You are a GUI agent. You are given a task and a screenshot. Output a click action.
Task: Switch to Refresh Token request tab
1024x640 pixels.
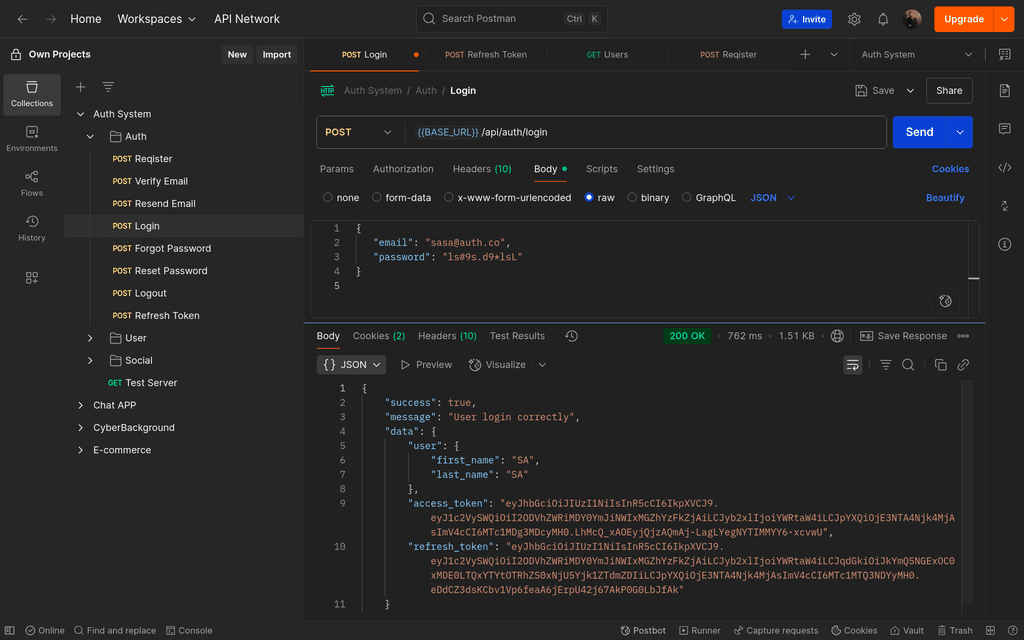click(x=486, y=55)
